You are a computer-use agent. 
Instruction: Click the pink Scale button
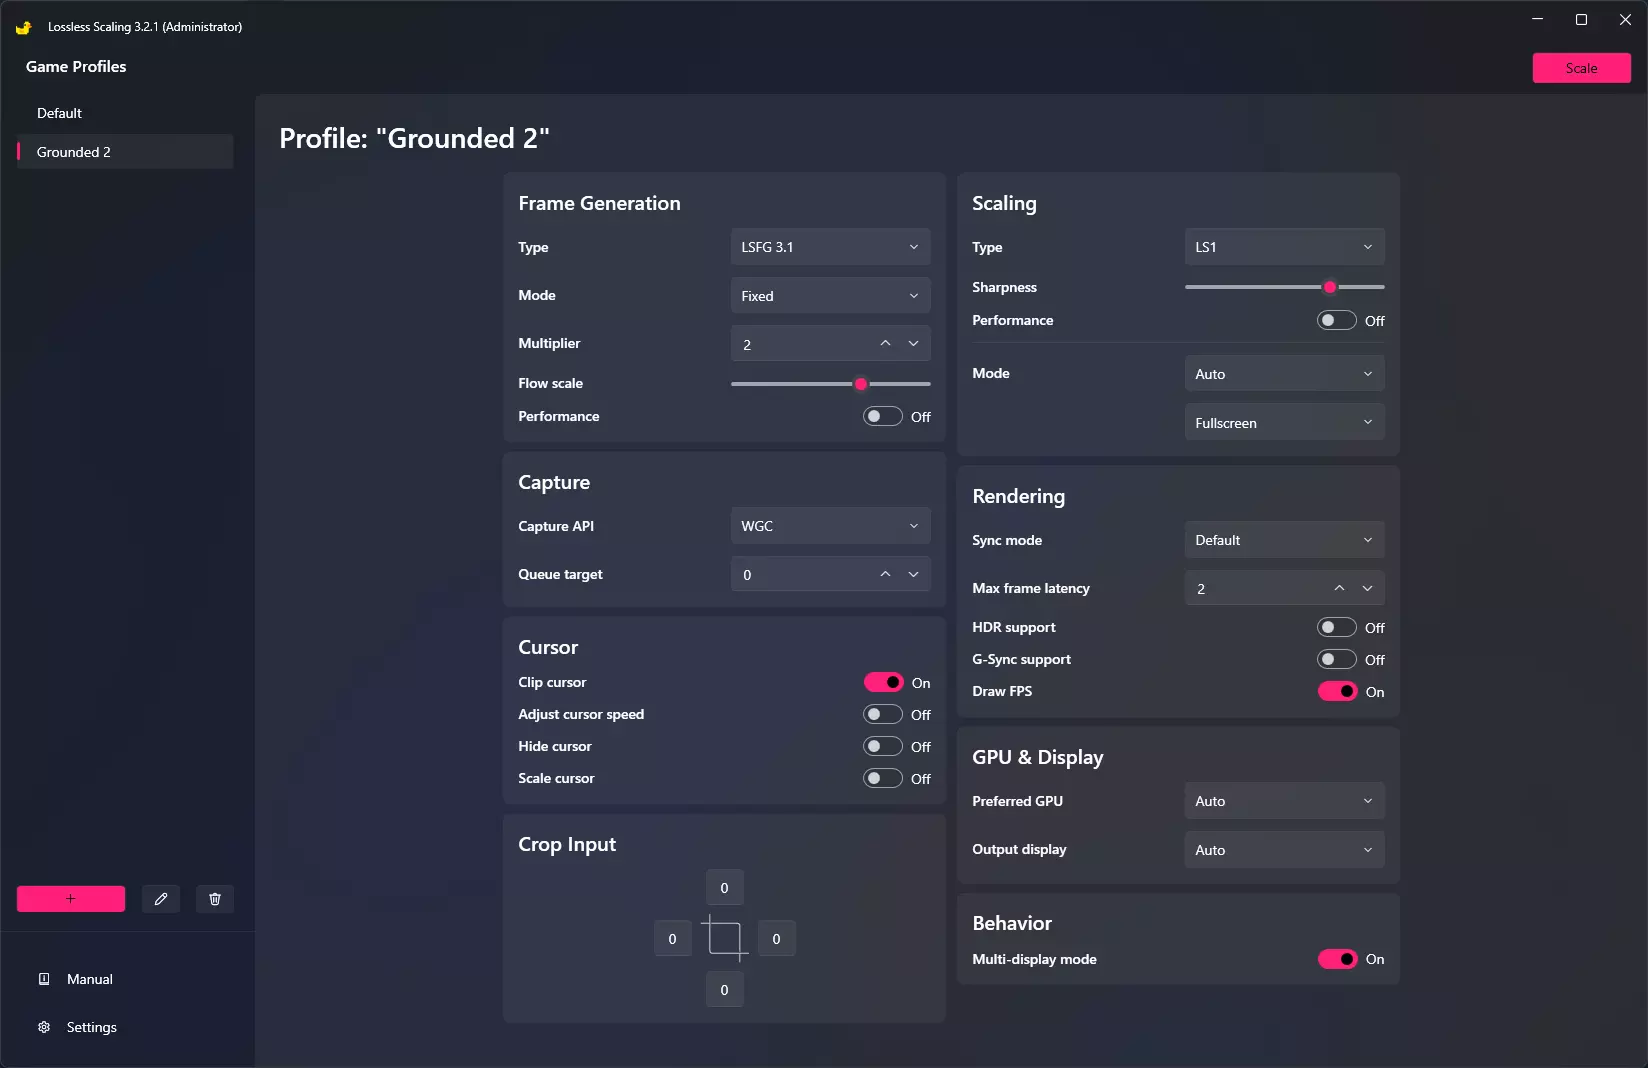coord(1581,68)
